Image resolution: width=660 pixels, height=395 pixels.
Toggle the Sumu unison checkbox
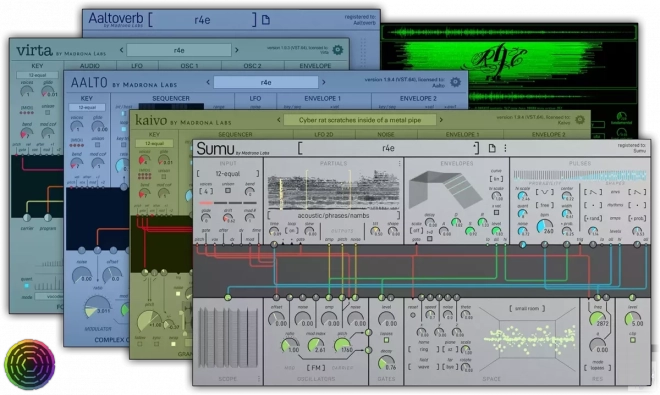click(228, 191)
